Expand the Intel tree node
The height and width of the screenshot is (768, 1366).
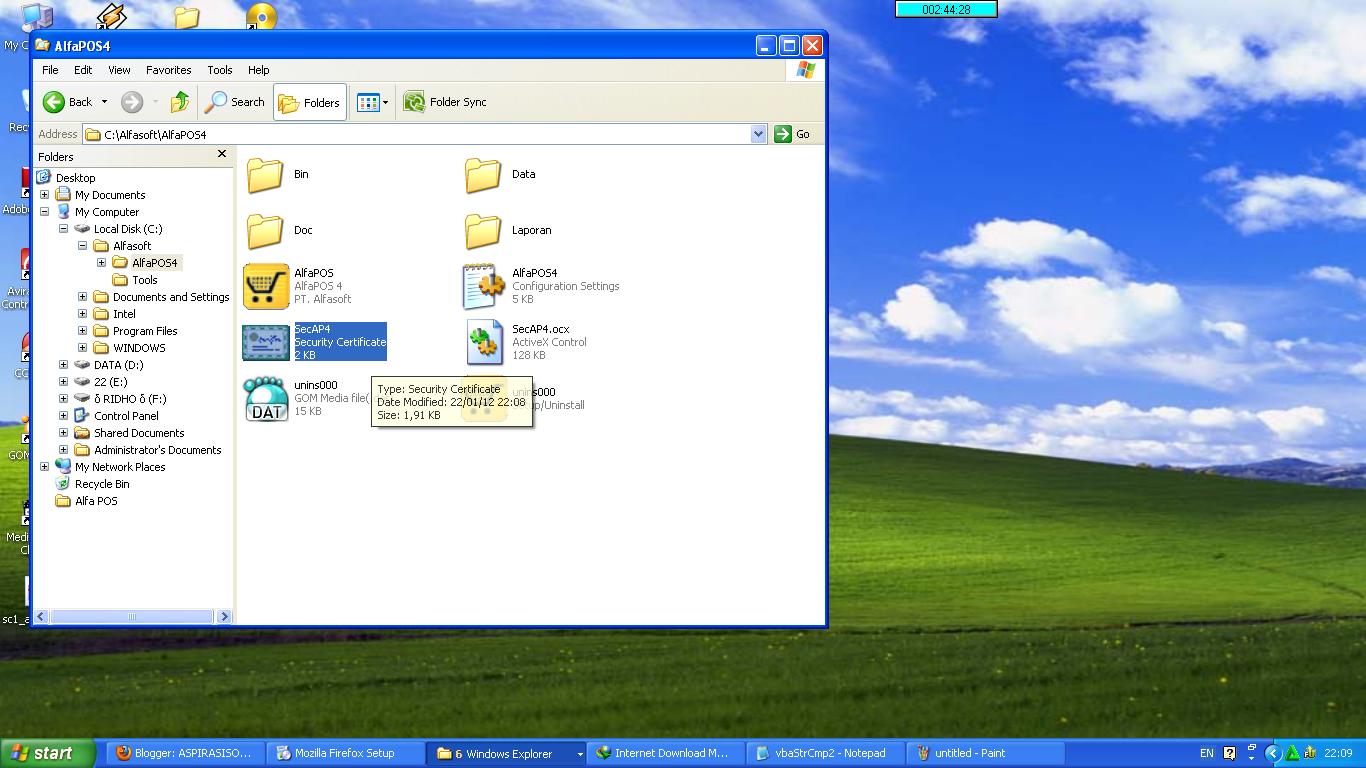(x=82, y=314)
